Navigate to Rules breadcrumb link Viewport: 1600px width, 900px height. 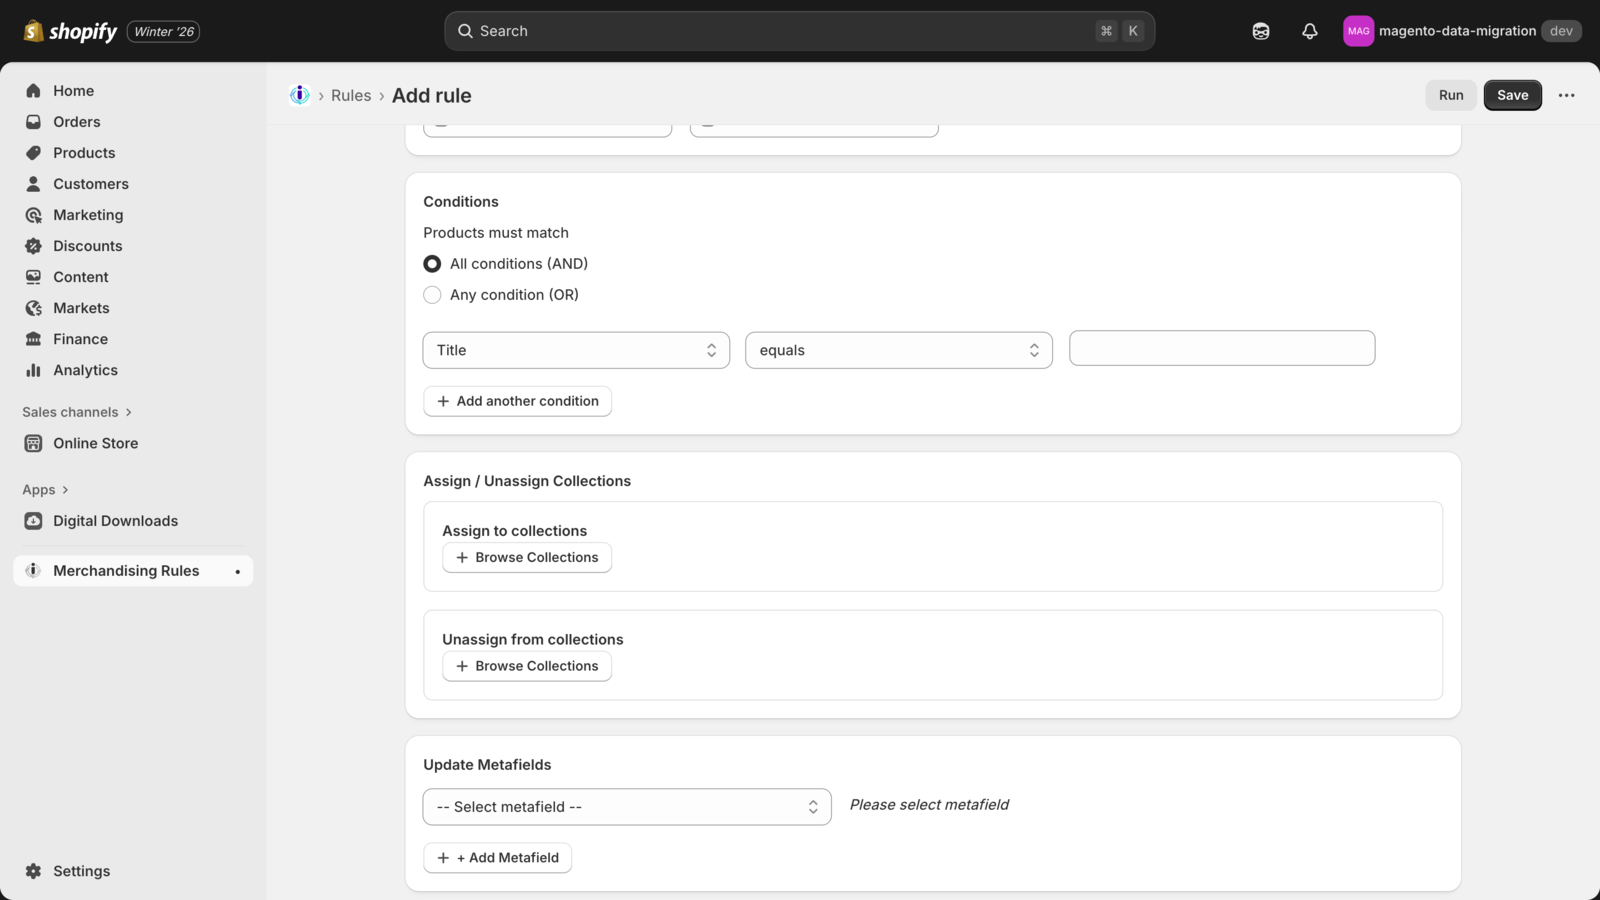[x=351, y=95]
